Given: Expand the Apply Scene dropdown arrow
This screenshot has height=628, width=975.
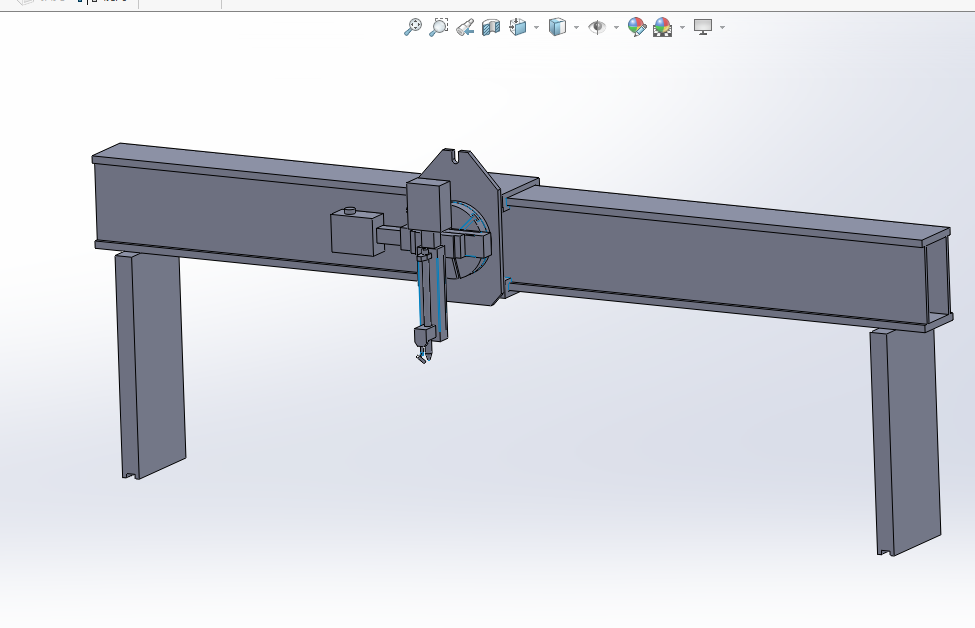Looking at the screenshot, I should click(683, 27).
